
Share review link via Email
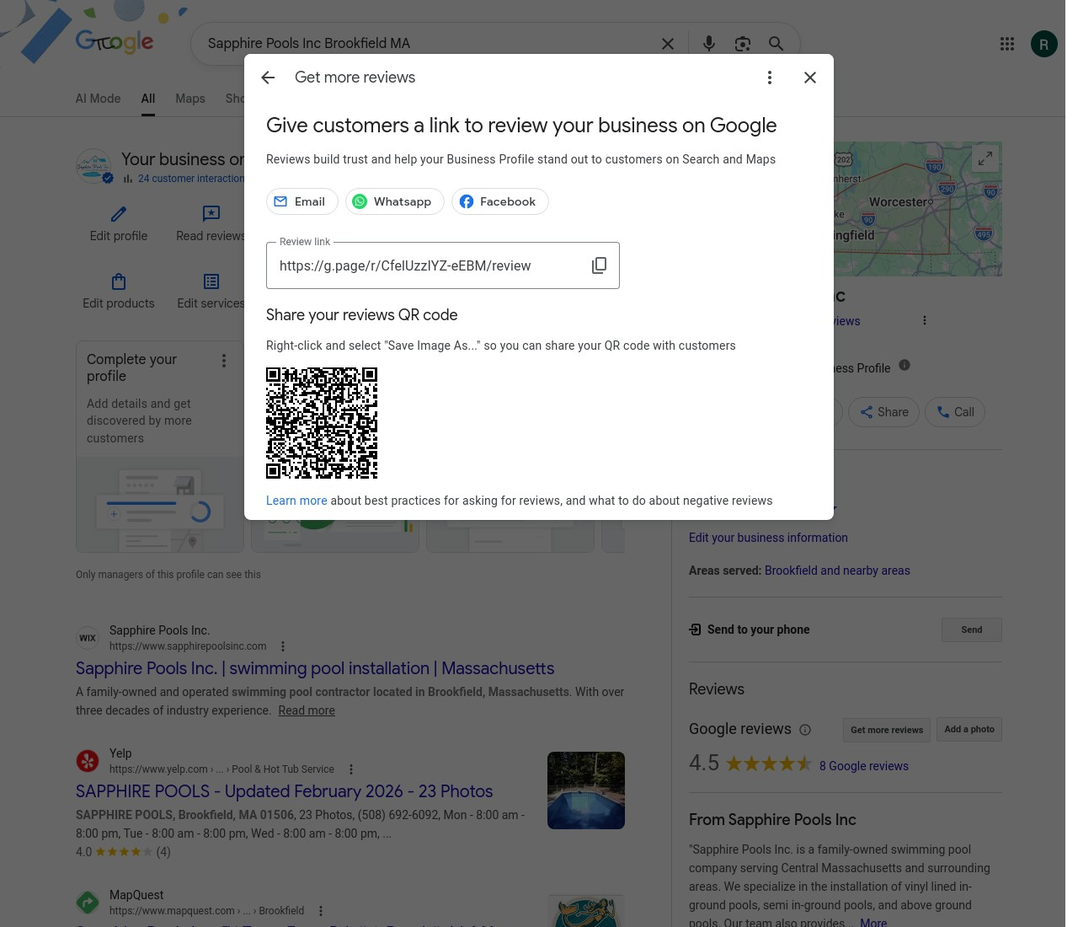pos(301,200)
